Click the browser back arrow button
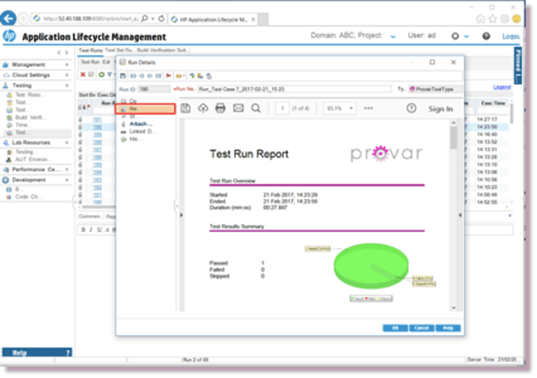This screenshot has width=537, height=378. [8, 18]
